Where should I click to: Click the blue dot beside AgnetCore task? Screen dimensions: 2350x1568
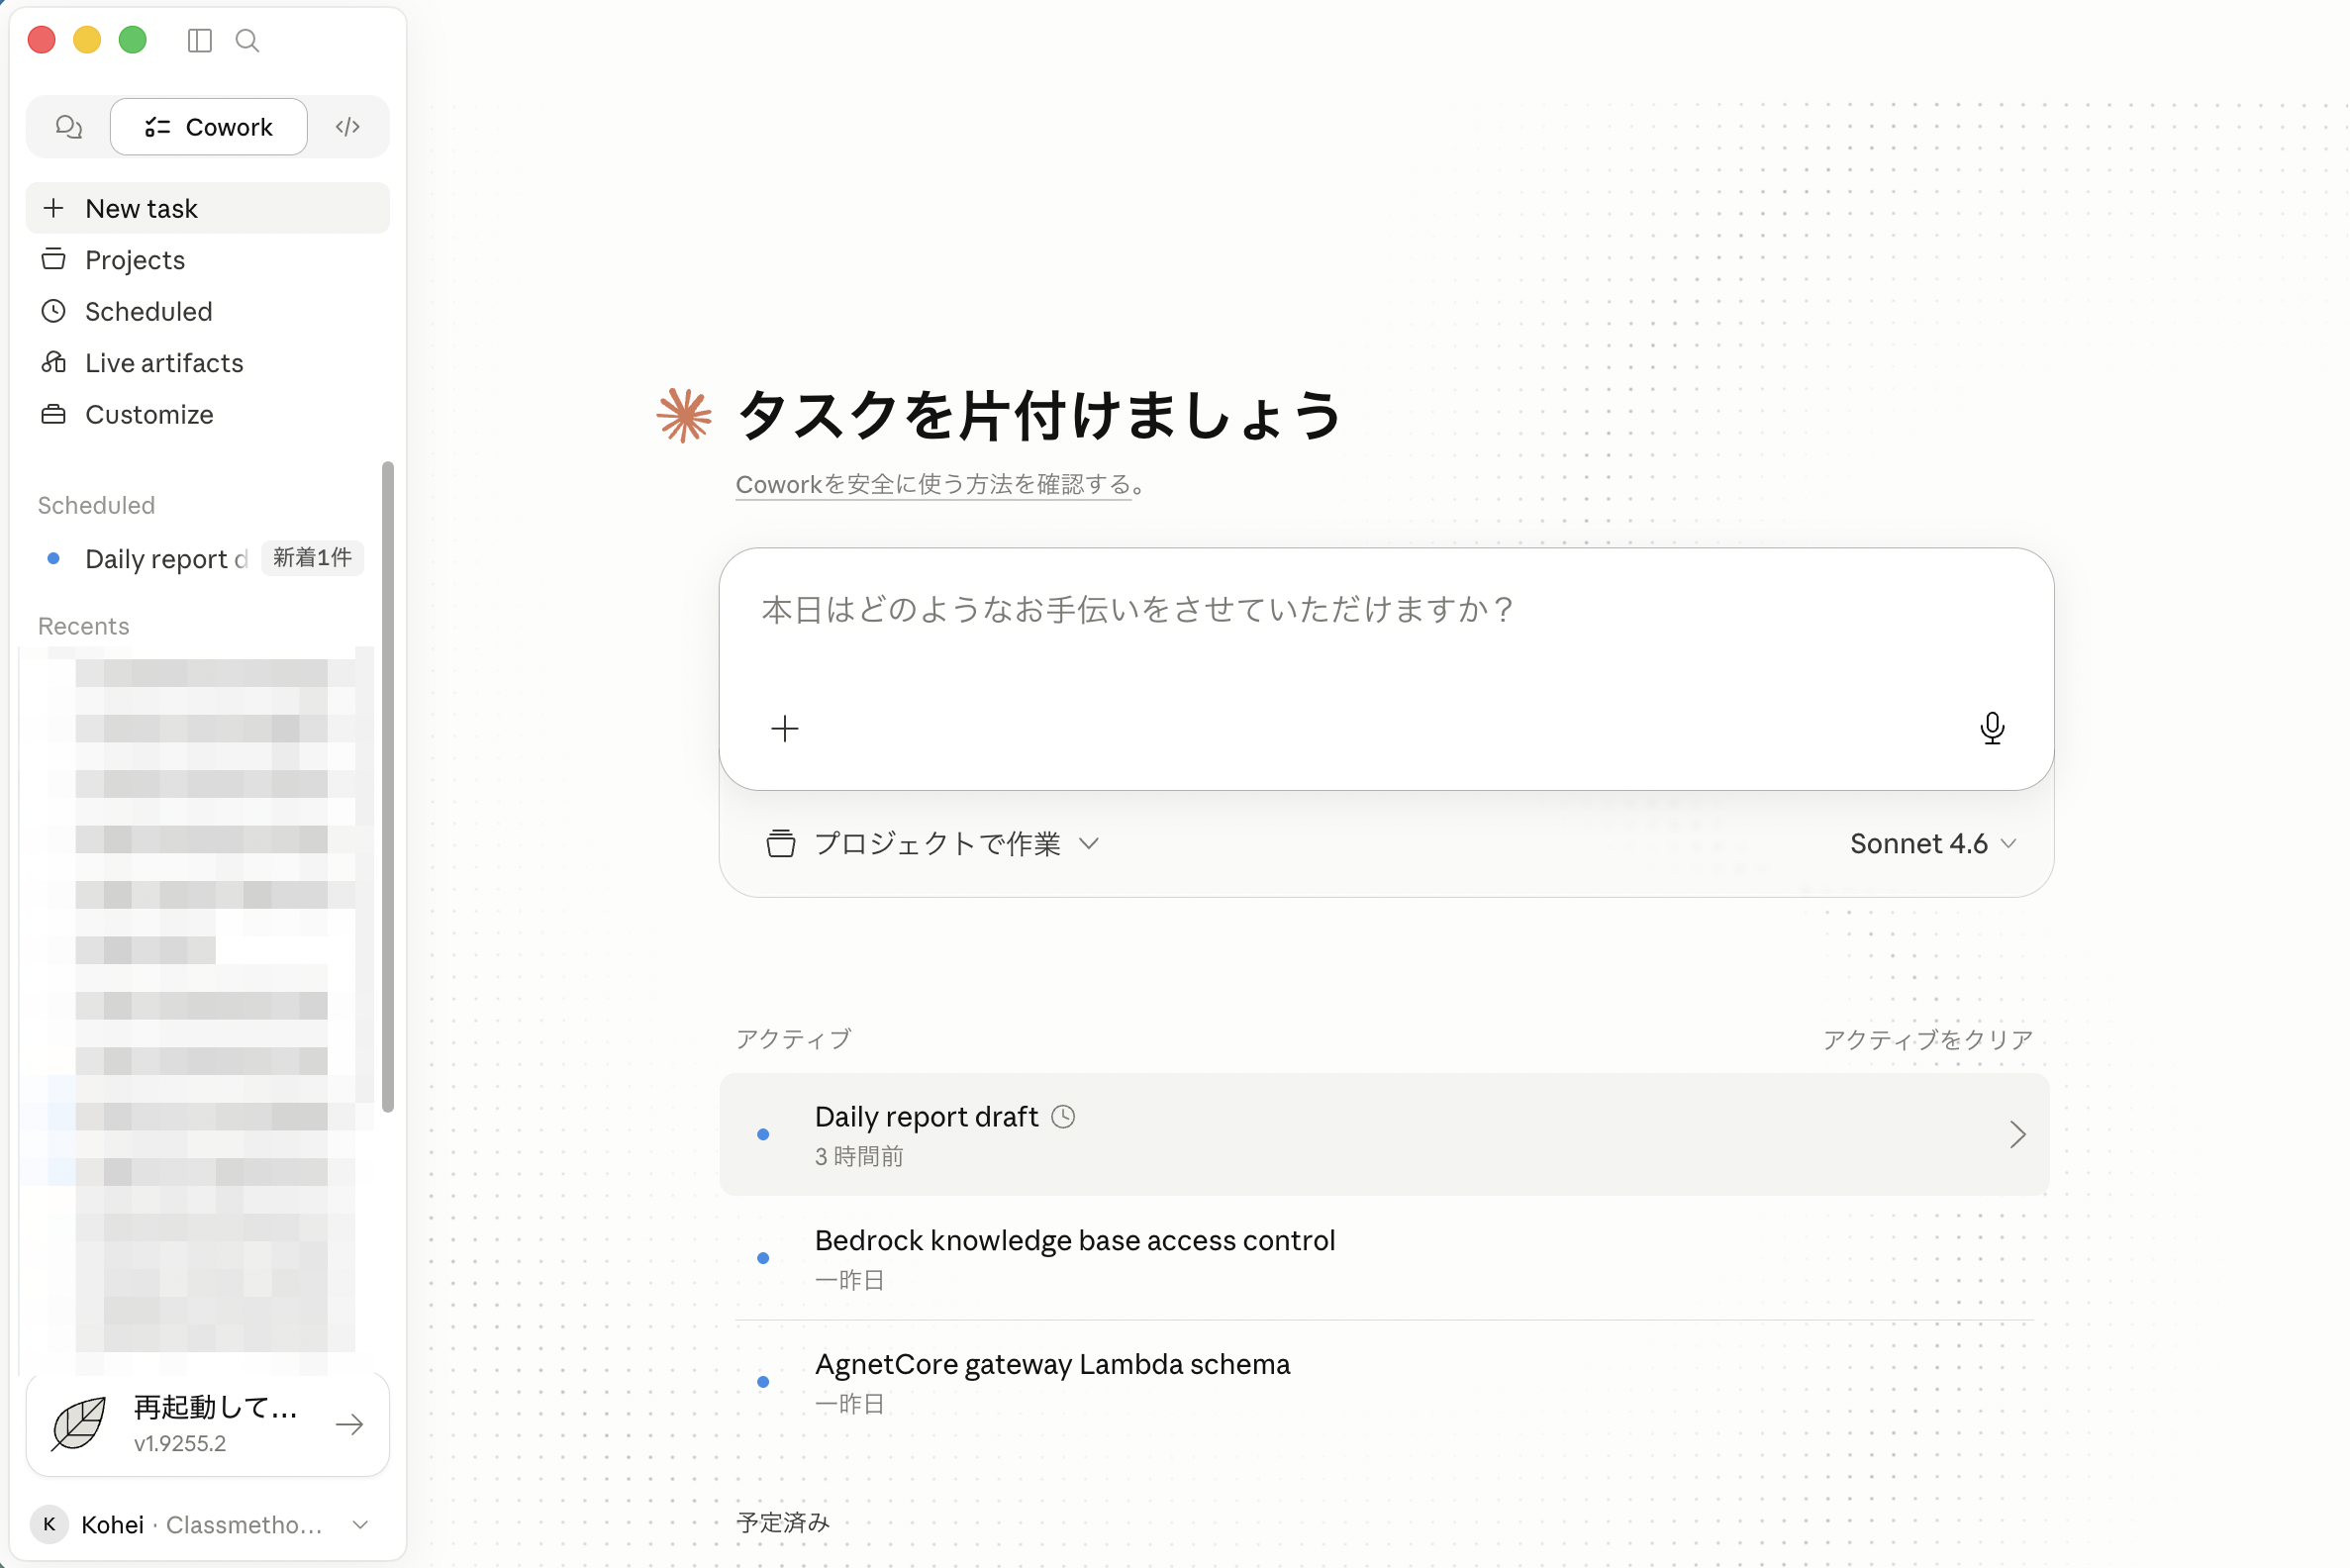click(763, 1382)
